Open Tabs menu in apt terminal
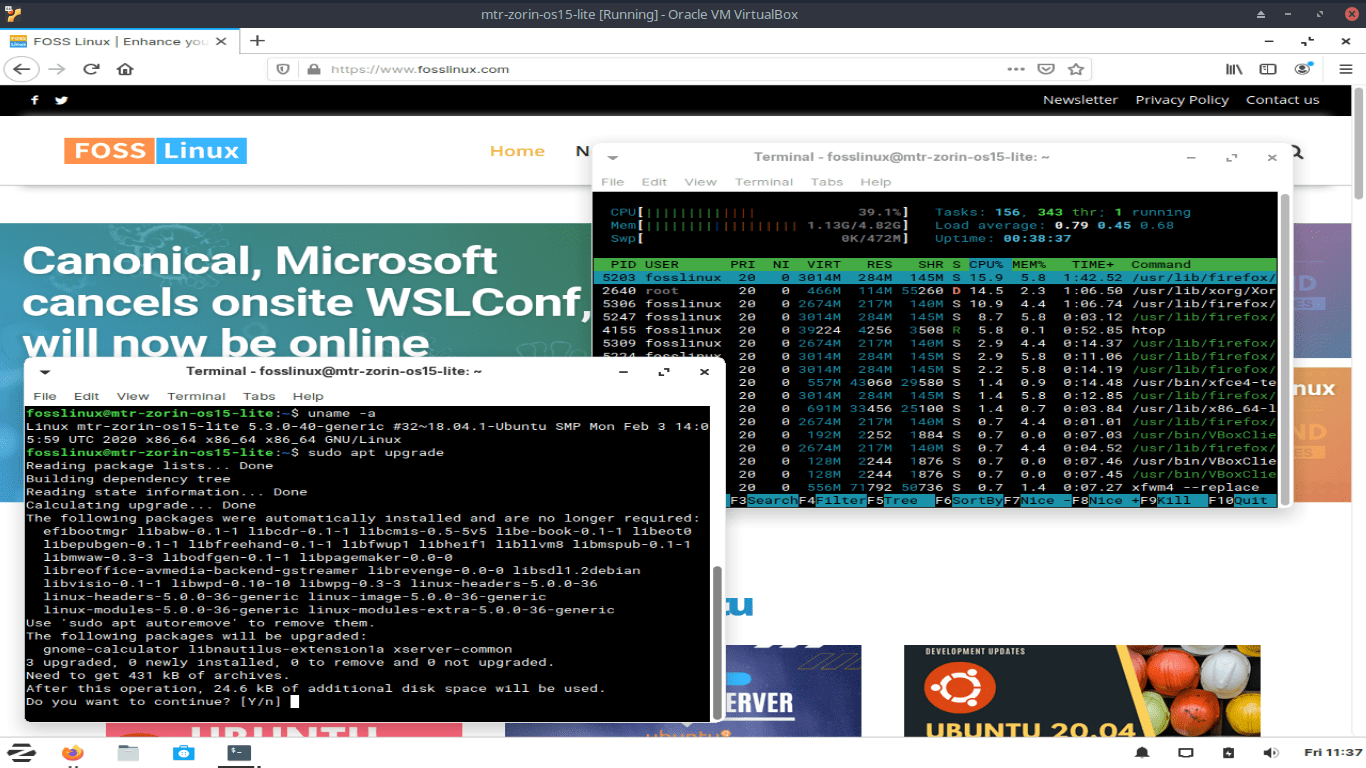This screenshot has height=768, width=1366. coord(259,396)
